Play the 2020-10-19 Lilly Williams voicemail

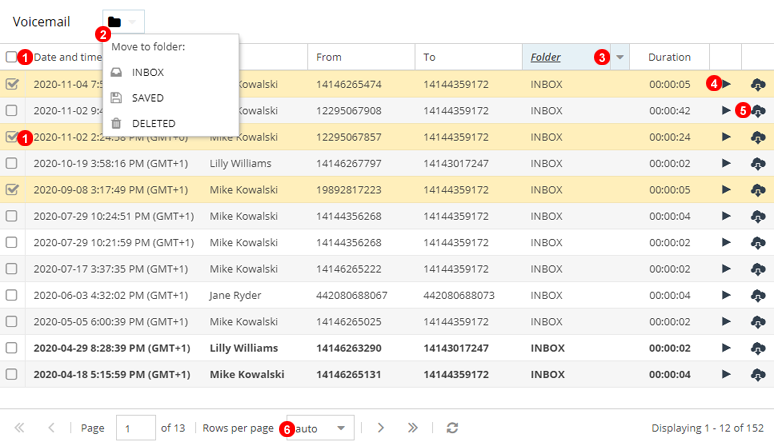coord(726,163)
